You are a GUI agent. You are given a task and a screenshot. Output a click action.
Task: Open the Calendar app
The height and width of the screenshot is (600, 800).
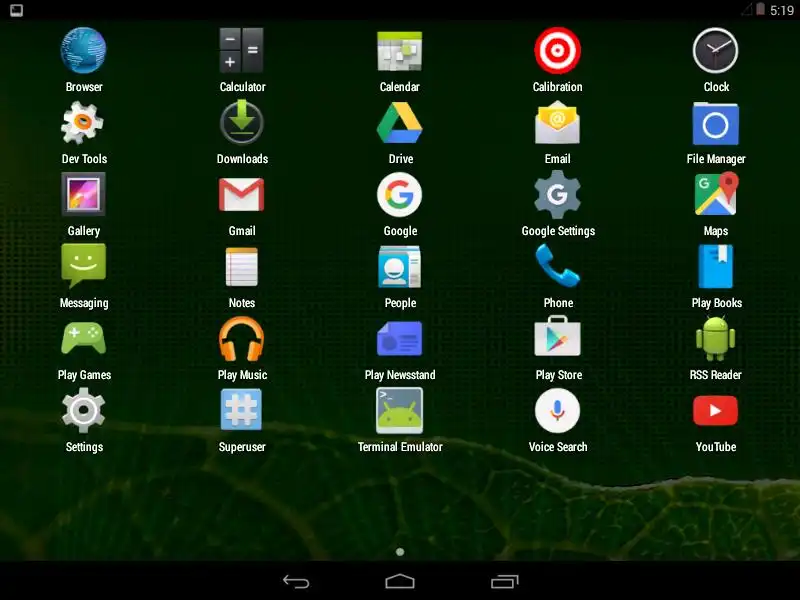click(399, 51)
